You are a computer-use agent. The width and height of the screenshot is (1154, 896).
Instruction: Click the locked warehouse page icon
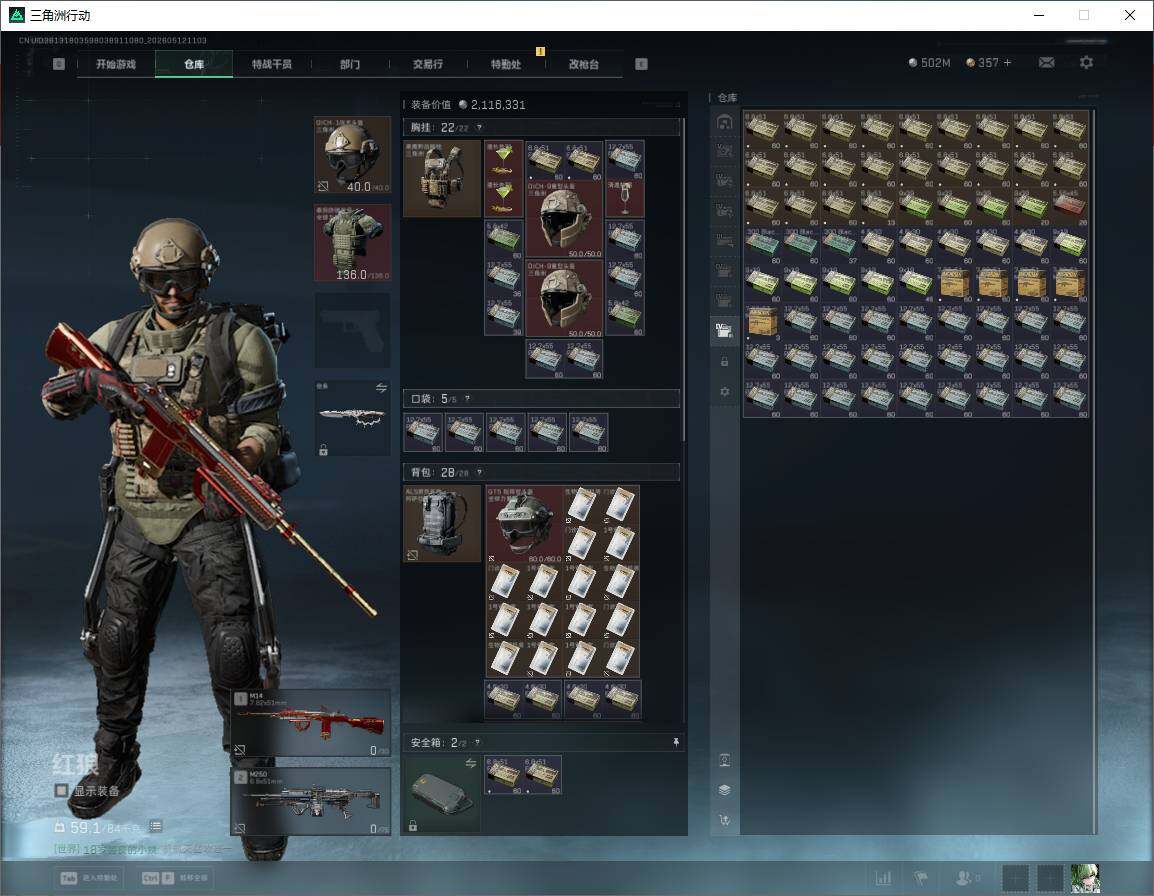(x=725, y=361)
